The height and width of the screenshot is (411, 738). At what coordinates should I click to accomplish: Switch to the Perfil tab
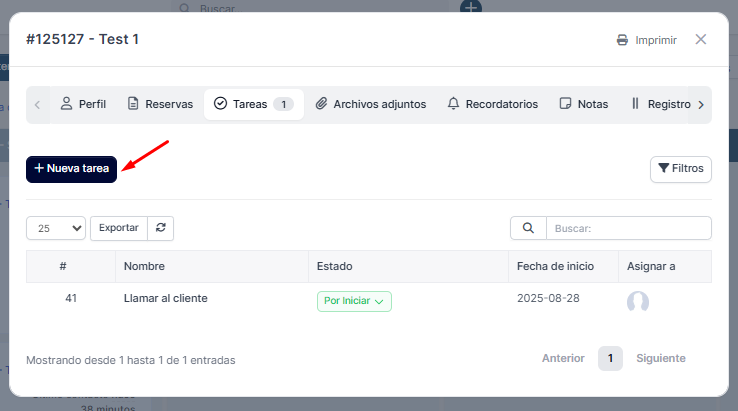(83, 104)
